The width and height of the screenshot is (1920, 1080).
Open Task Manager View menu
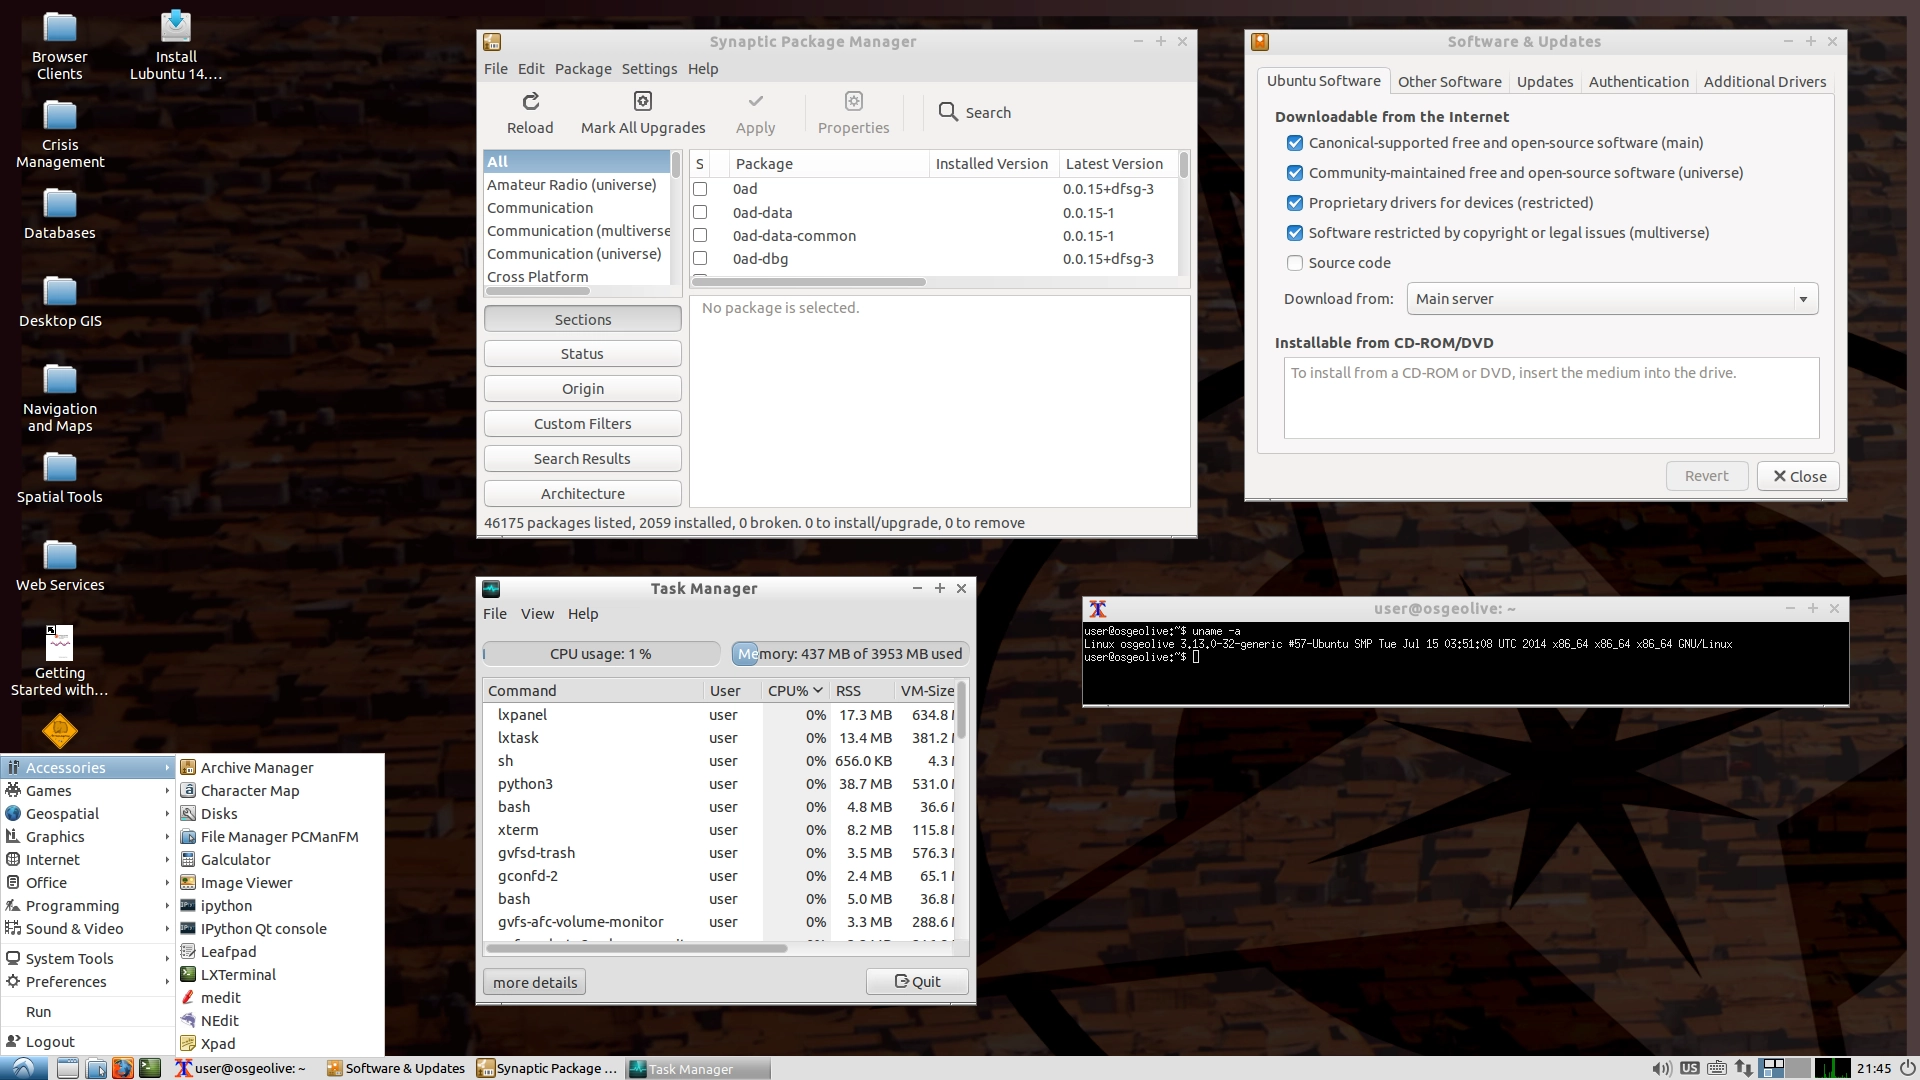pos(537,614)
